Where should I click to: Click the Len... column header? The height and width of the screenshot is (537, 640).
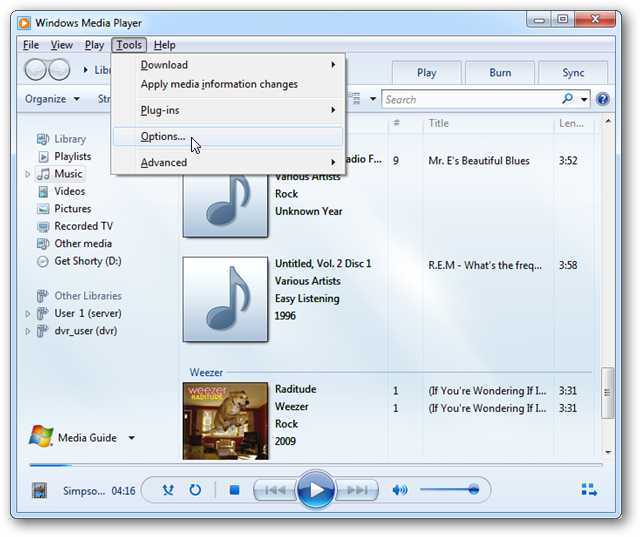(571, 124)
